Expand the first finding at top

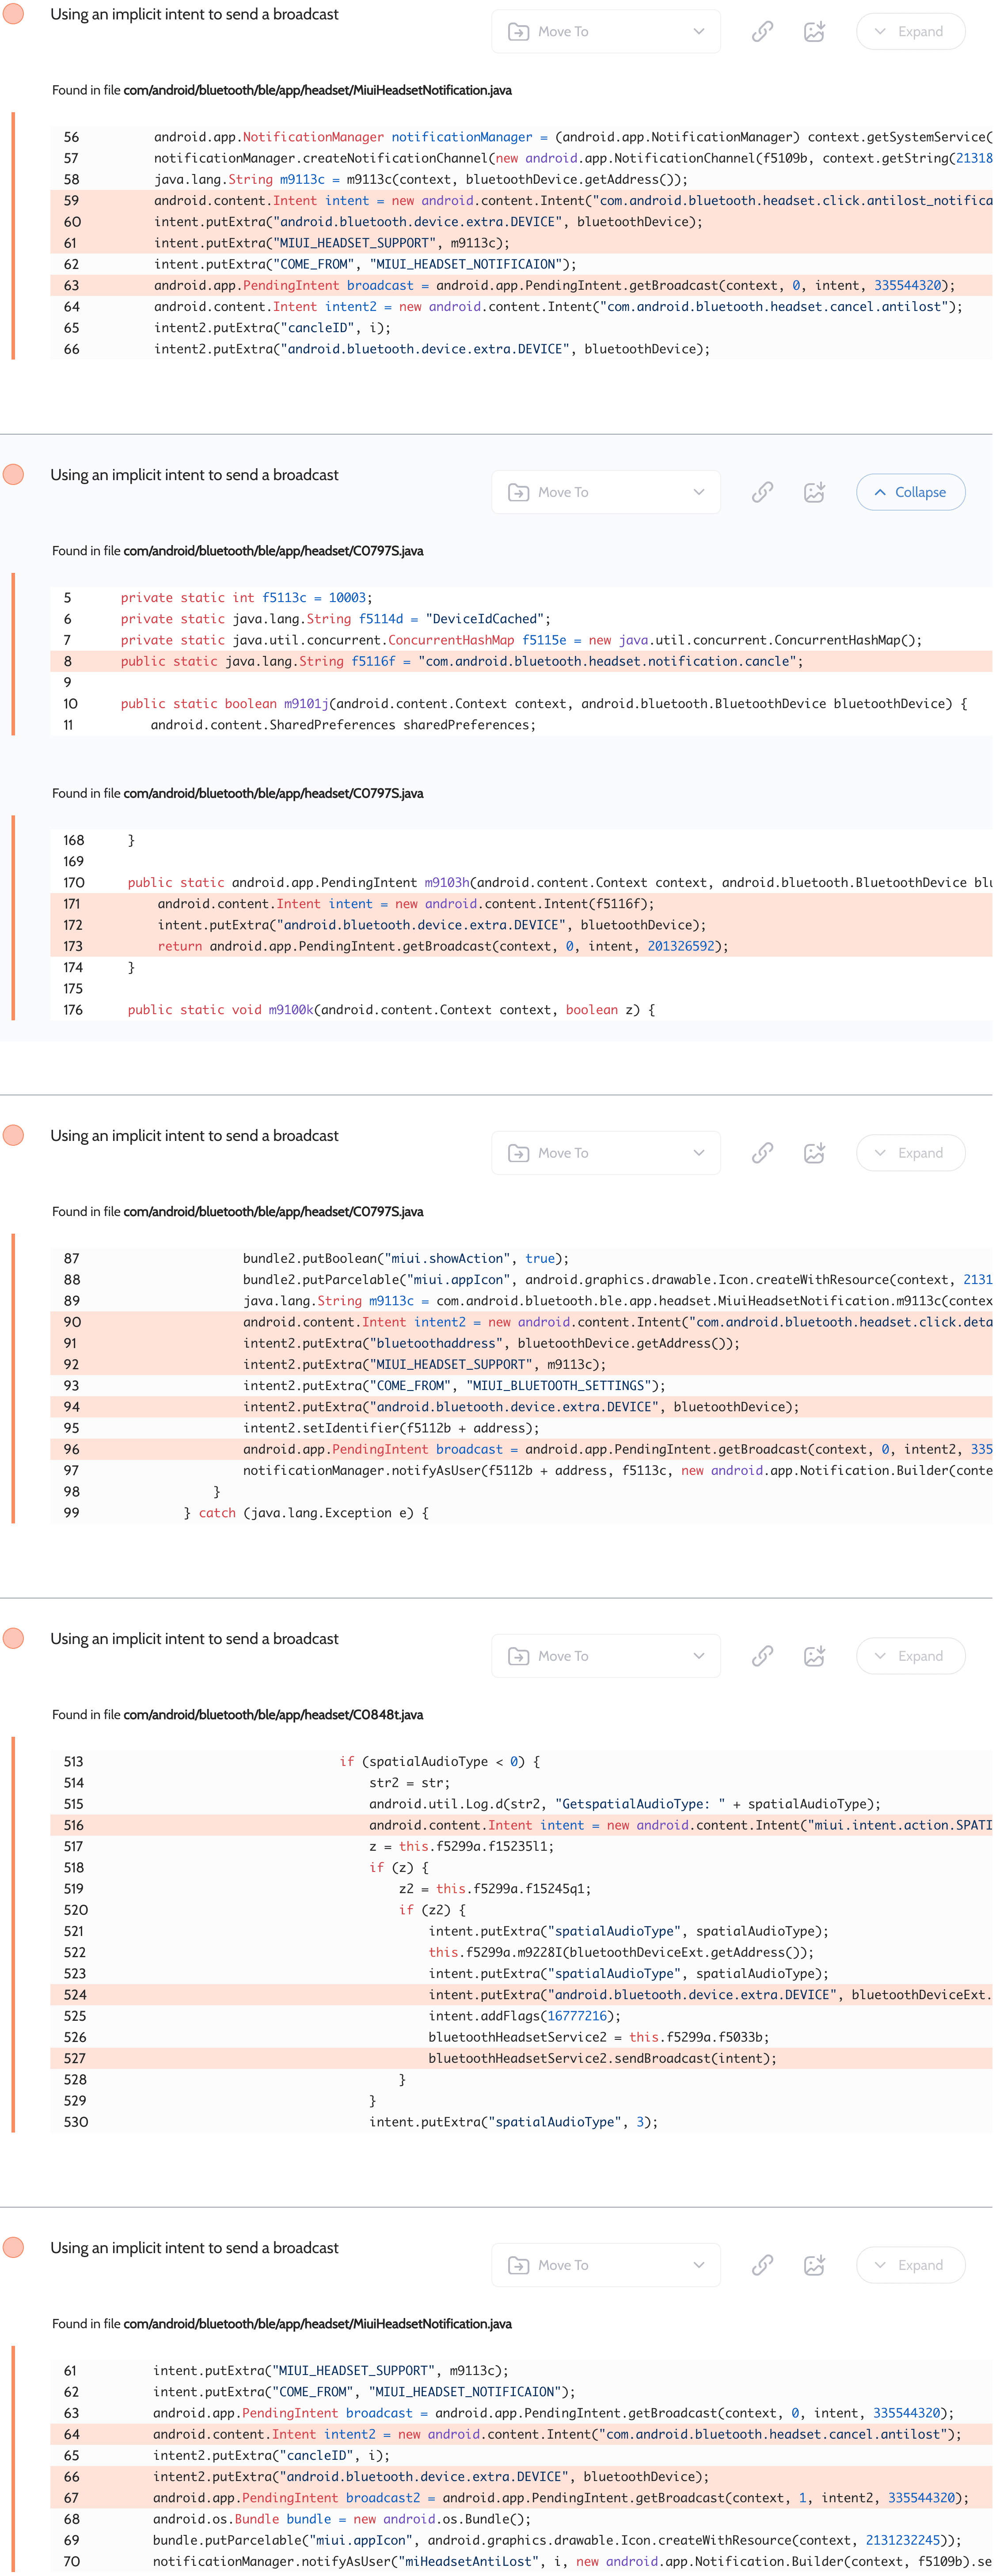tap(910, 31)
